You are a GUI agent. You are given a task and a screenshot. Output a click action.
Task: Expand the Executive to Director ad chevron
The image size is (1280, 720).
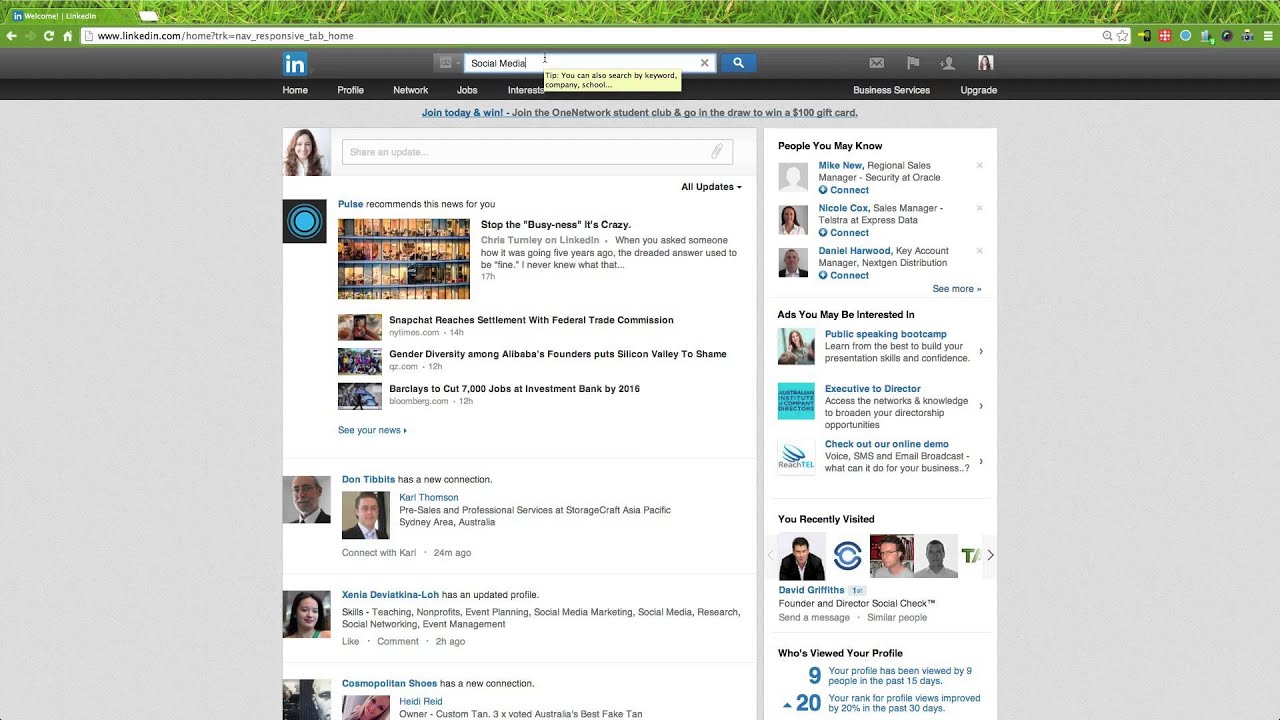pyautogui.click(x=980, y=406)
